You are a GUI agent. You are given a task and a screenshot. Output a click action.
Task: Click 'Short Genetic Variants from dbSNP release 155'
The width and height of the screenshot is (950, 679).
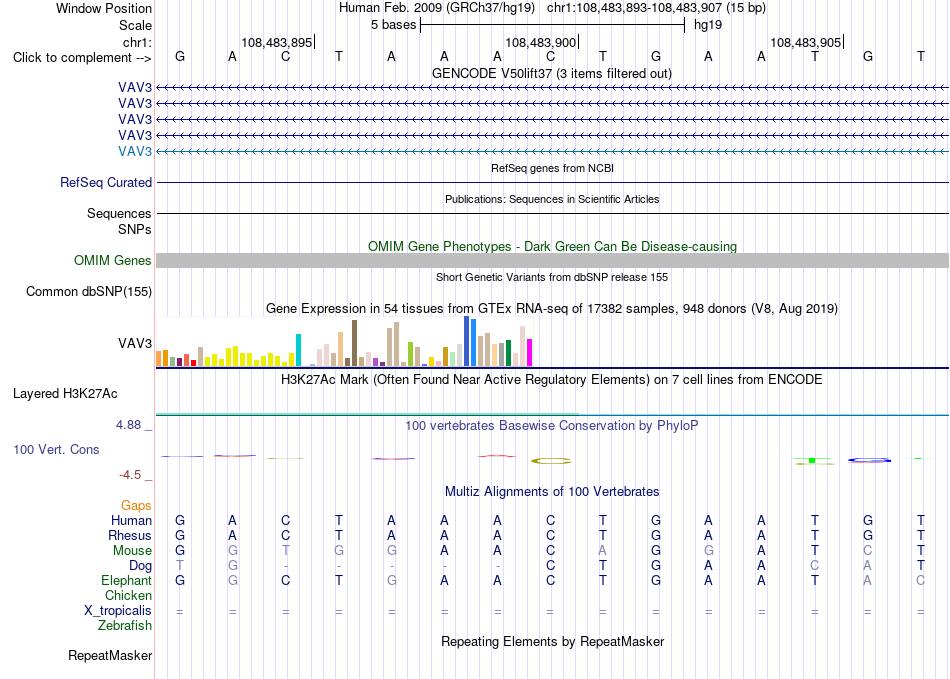pyautogui.click(x=552, y=277)
